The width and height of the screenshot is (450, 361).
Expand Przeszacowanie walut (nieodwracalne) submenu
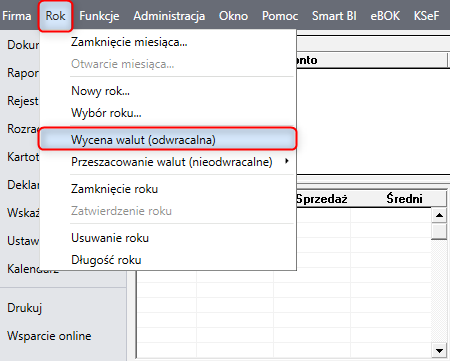point(167,162)
